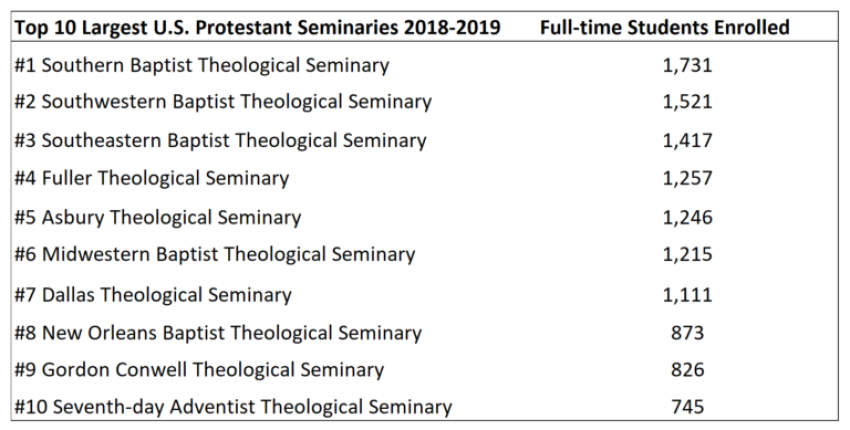
Task: Click the Southern Baptist Theological Seminary row
Action: click(x=202, y=67)
